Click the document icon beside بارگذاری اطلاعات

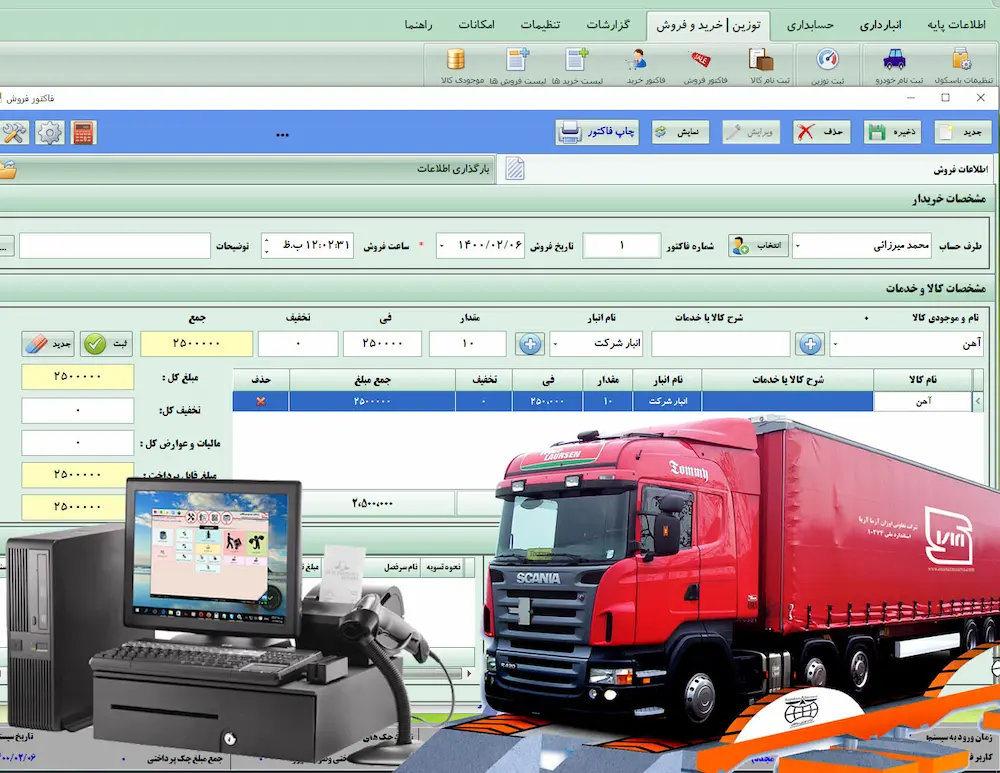515,169
